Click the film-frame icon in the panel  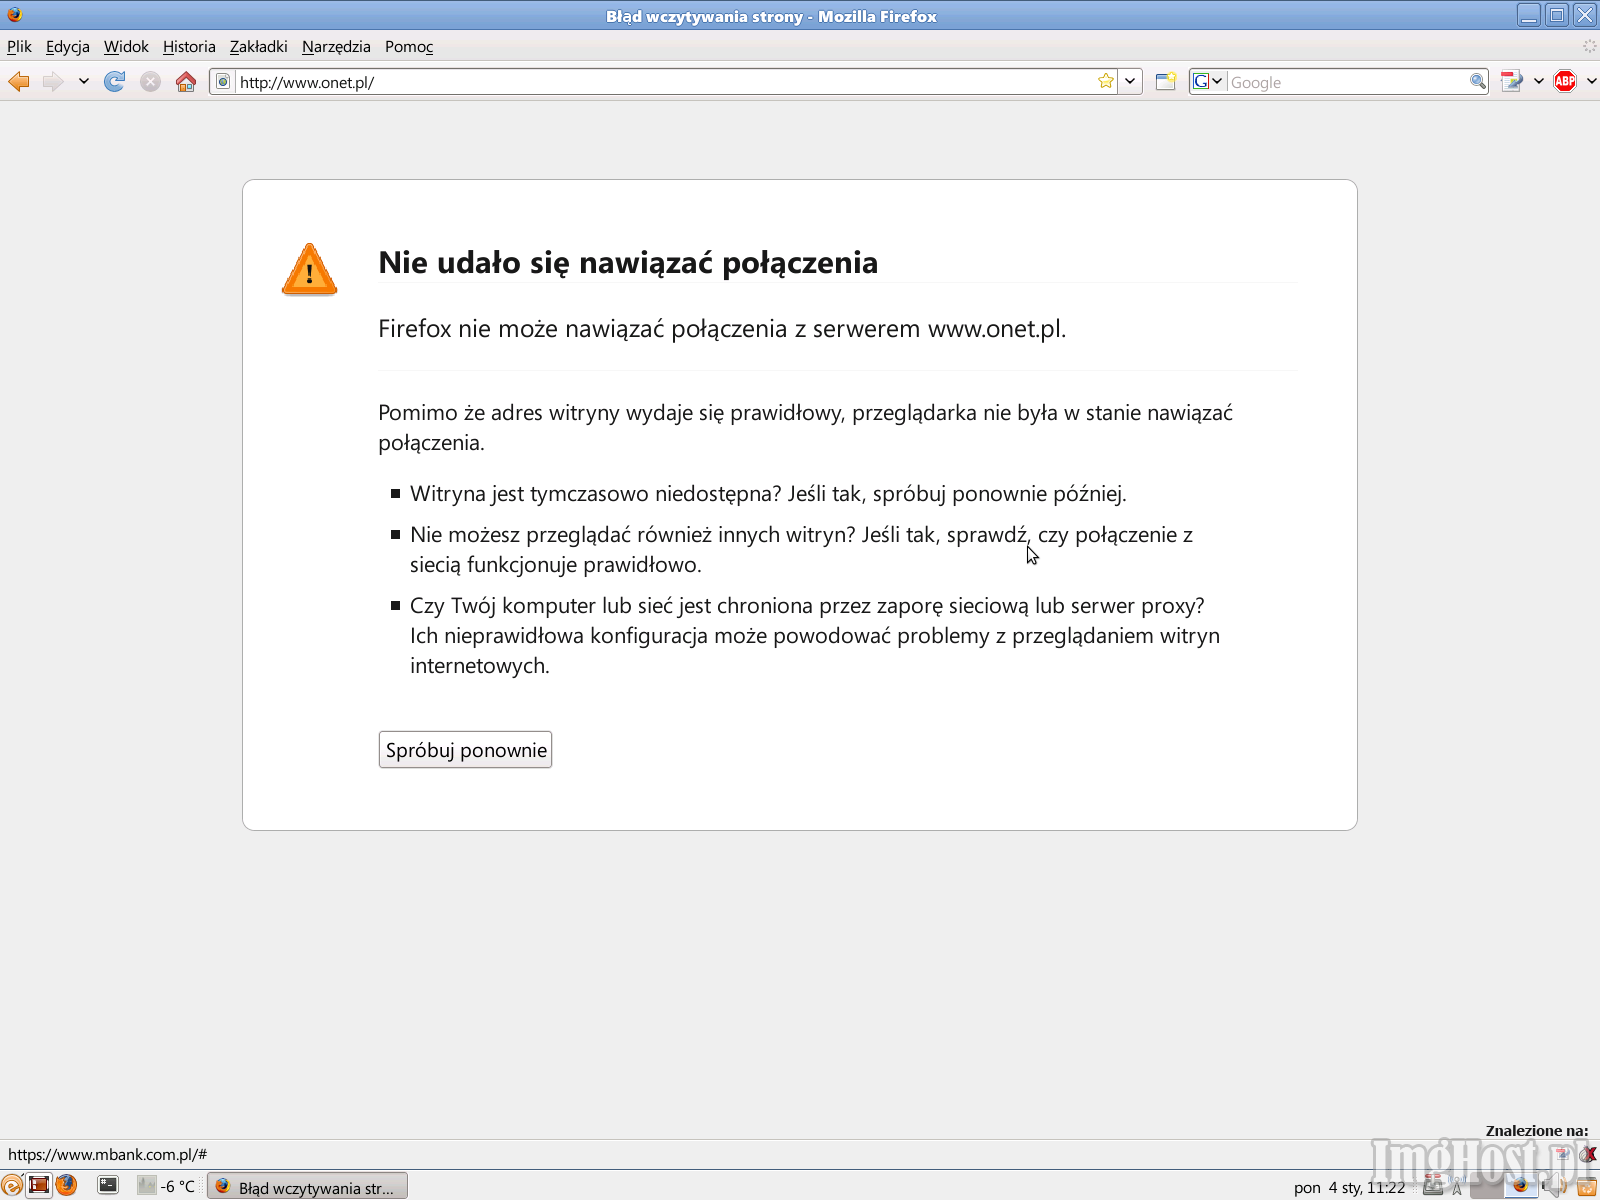pos(39,1186)
